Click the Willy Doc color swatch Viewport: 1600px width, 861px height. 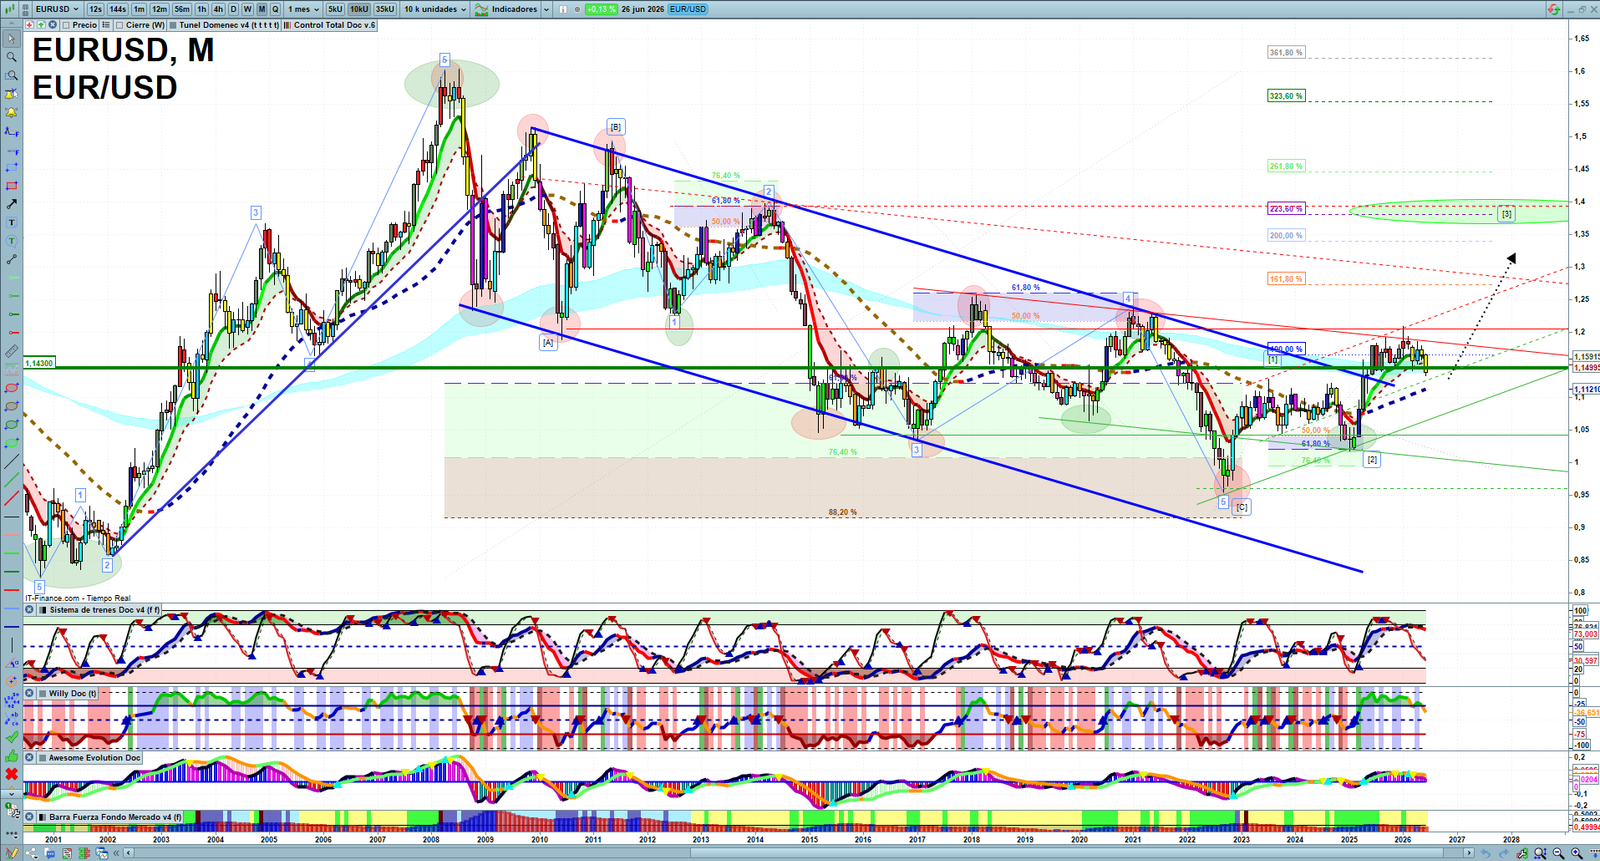click(43, 693)
